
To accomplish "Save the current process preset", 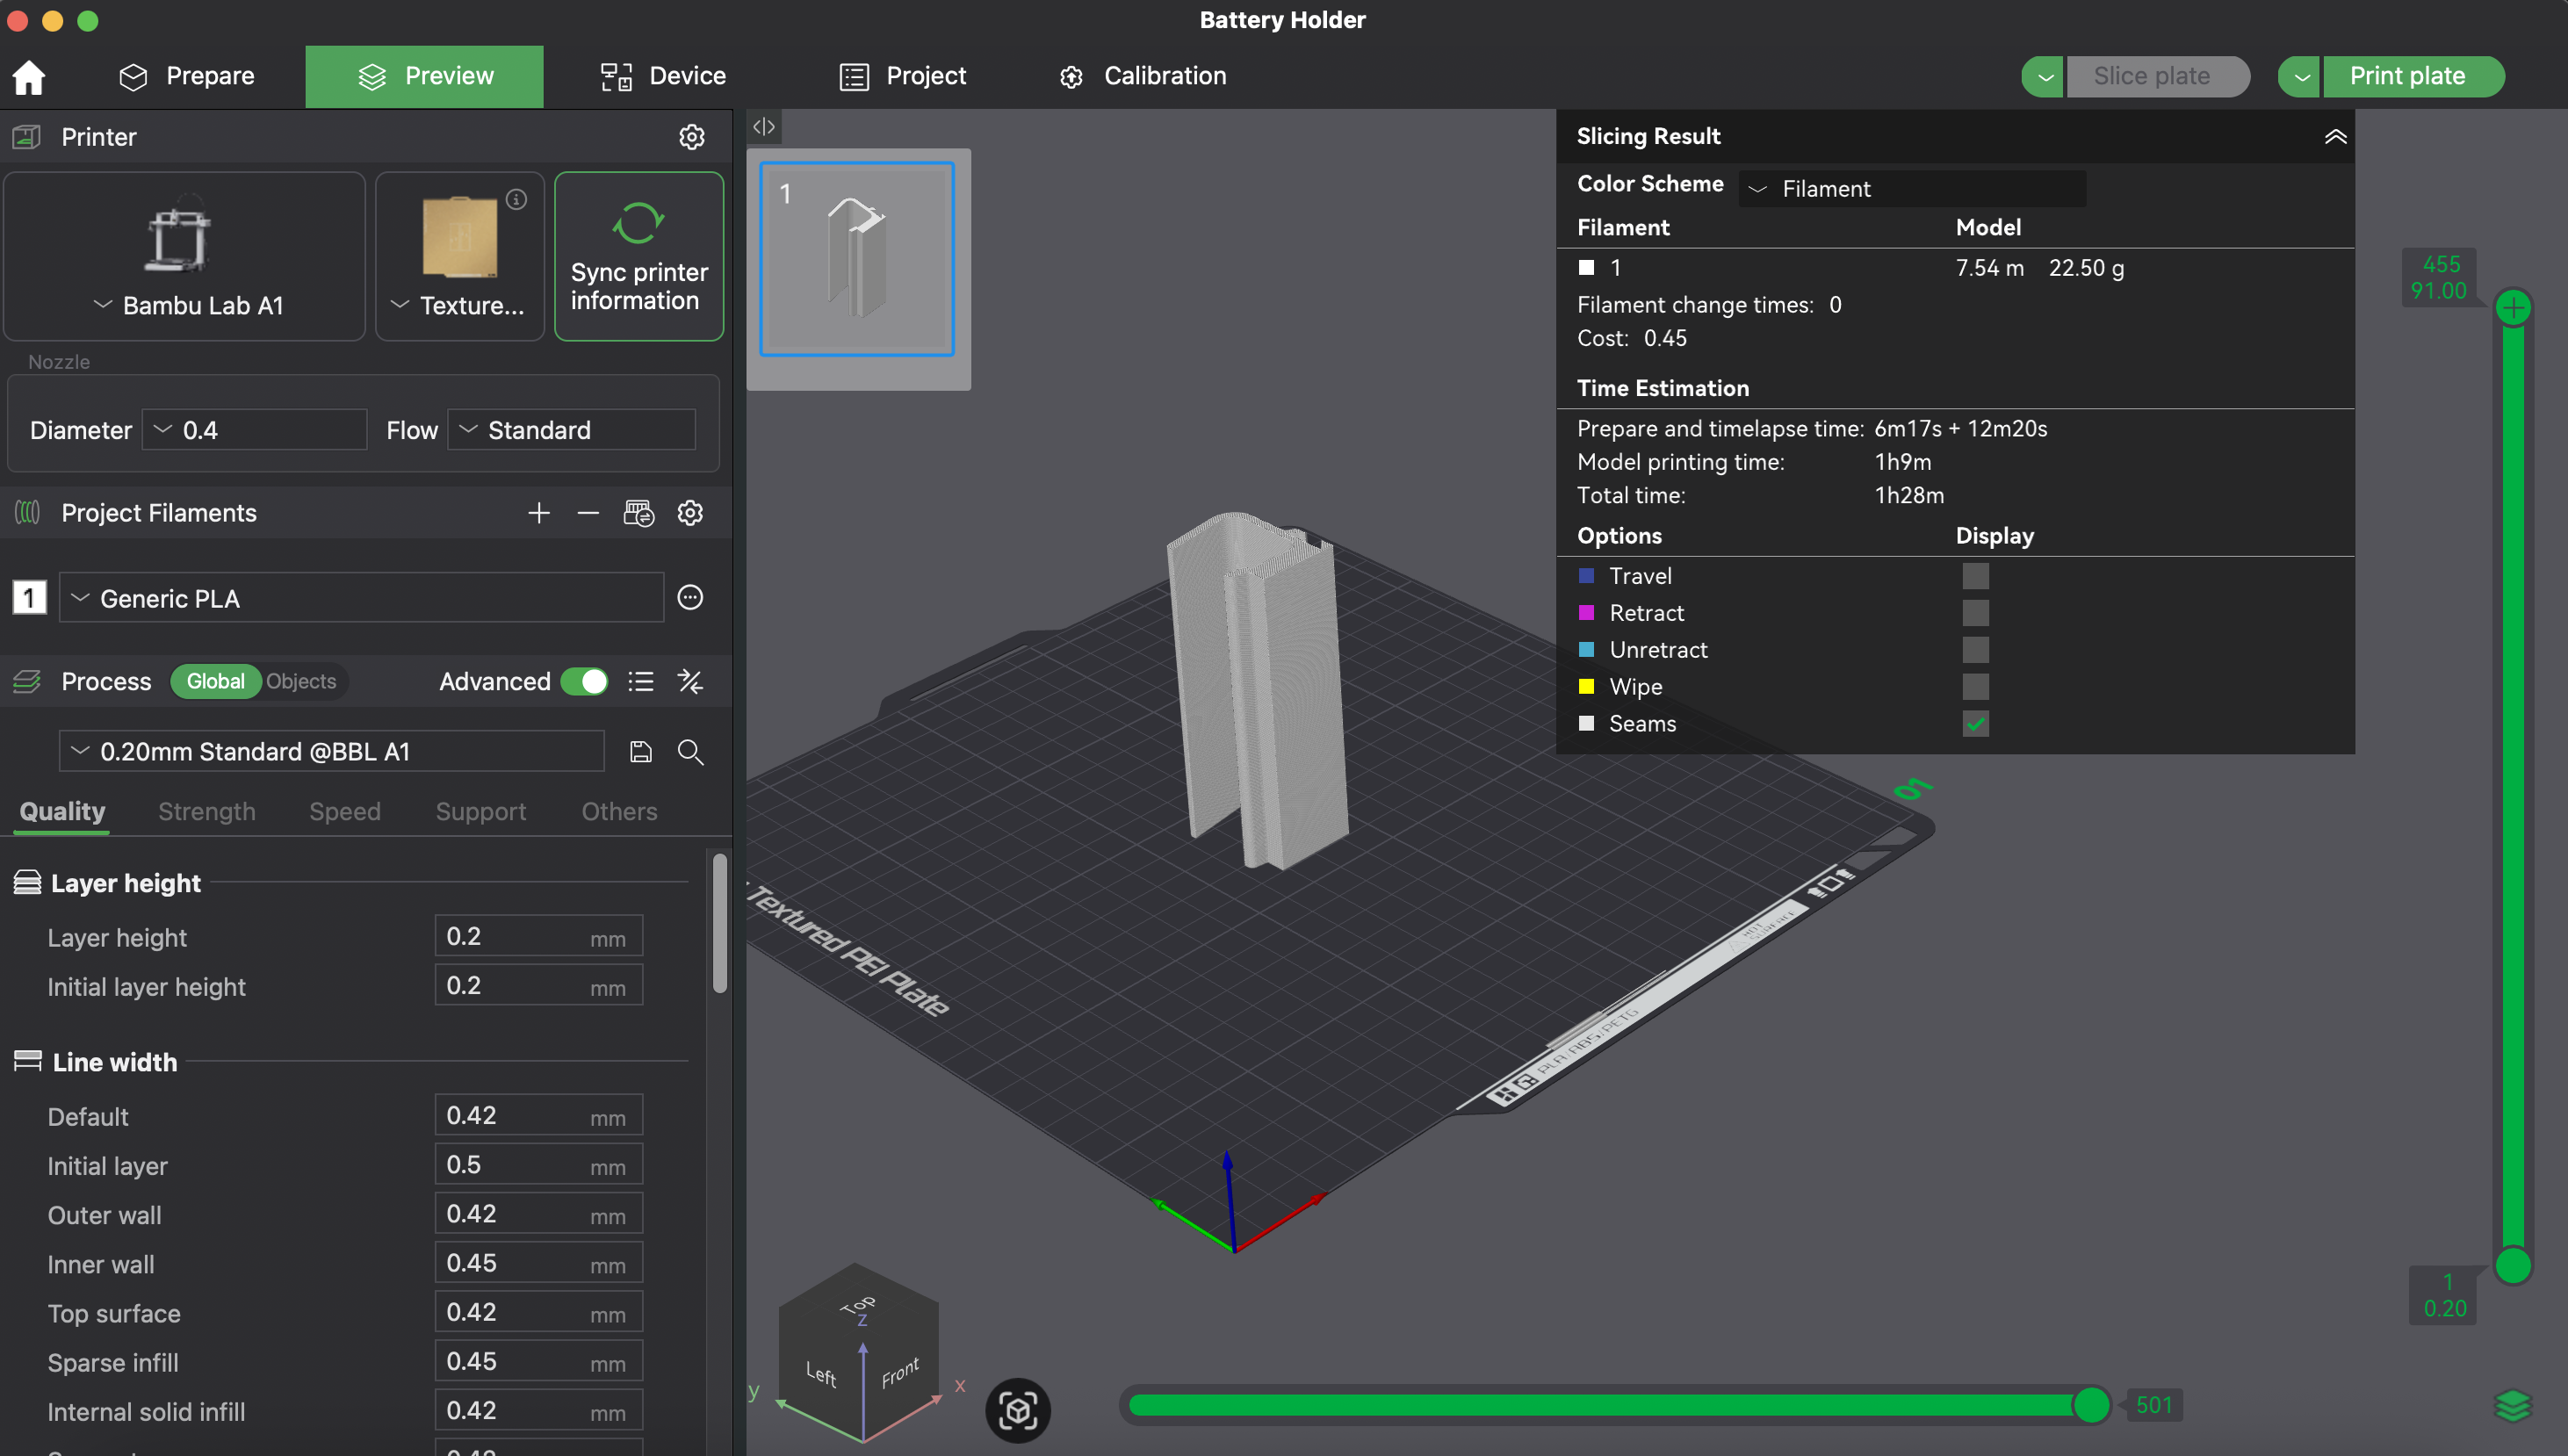I will 641,752.
